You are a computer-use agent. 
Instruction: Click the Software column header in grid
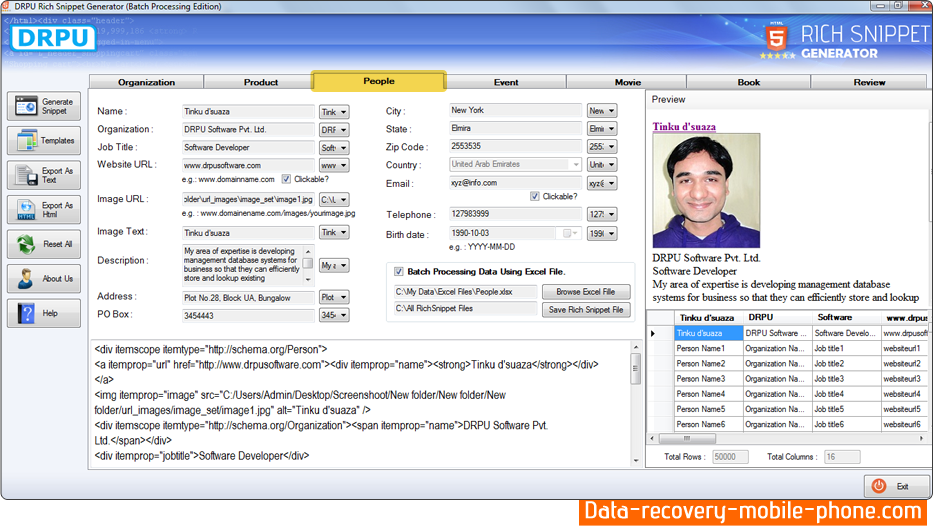847,318
